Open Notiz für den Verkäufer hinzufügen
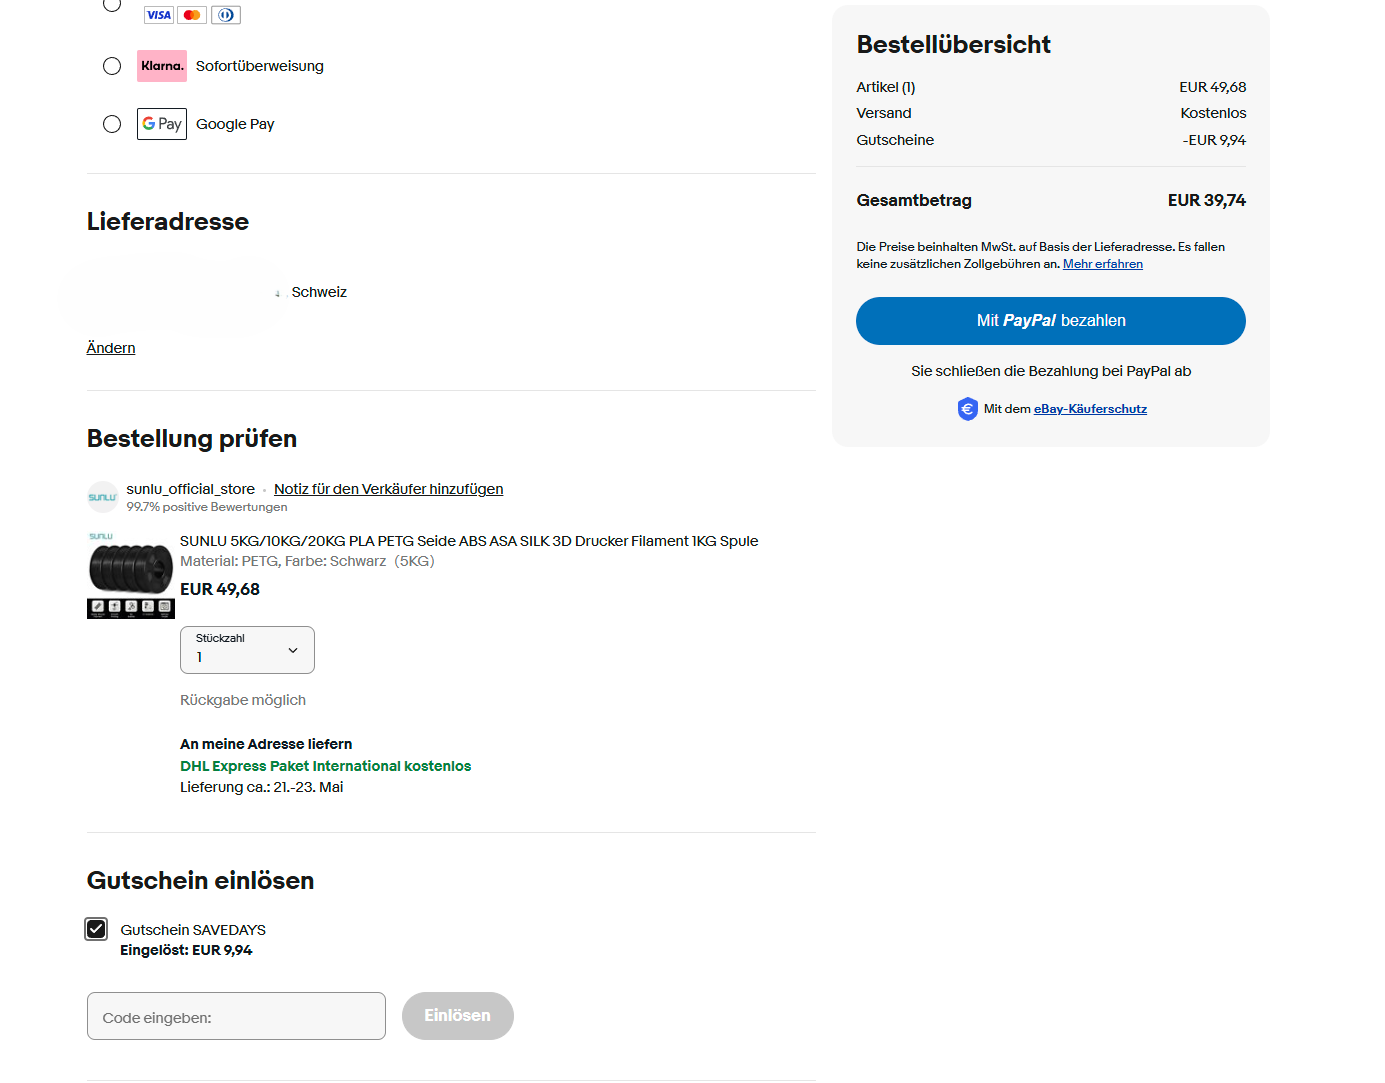Screen dimensions: 1385x1083 pyautogui.click(x=388, y=489)
